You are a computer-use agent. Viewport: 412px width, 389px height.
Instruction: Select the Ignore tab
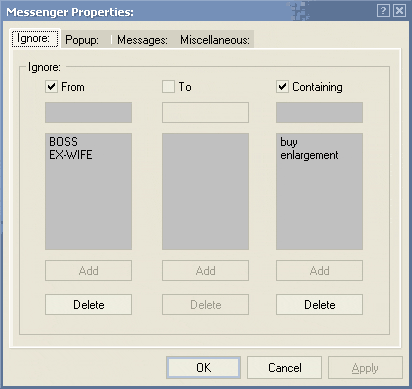point(34,39)
